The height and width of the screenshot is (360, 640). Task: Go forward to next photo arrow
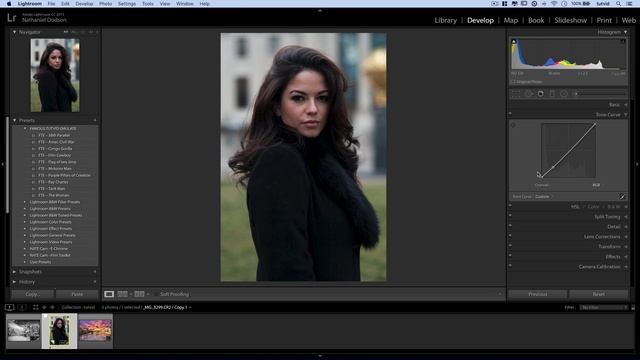(52, 307)
